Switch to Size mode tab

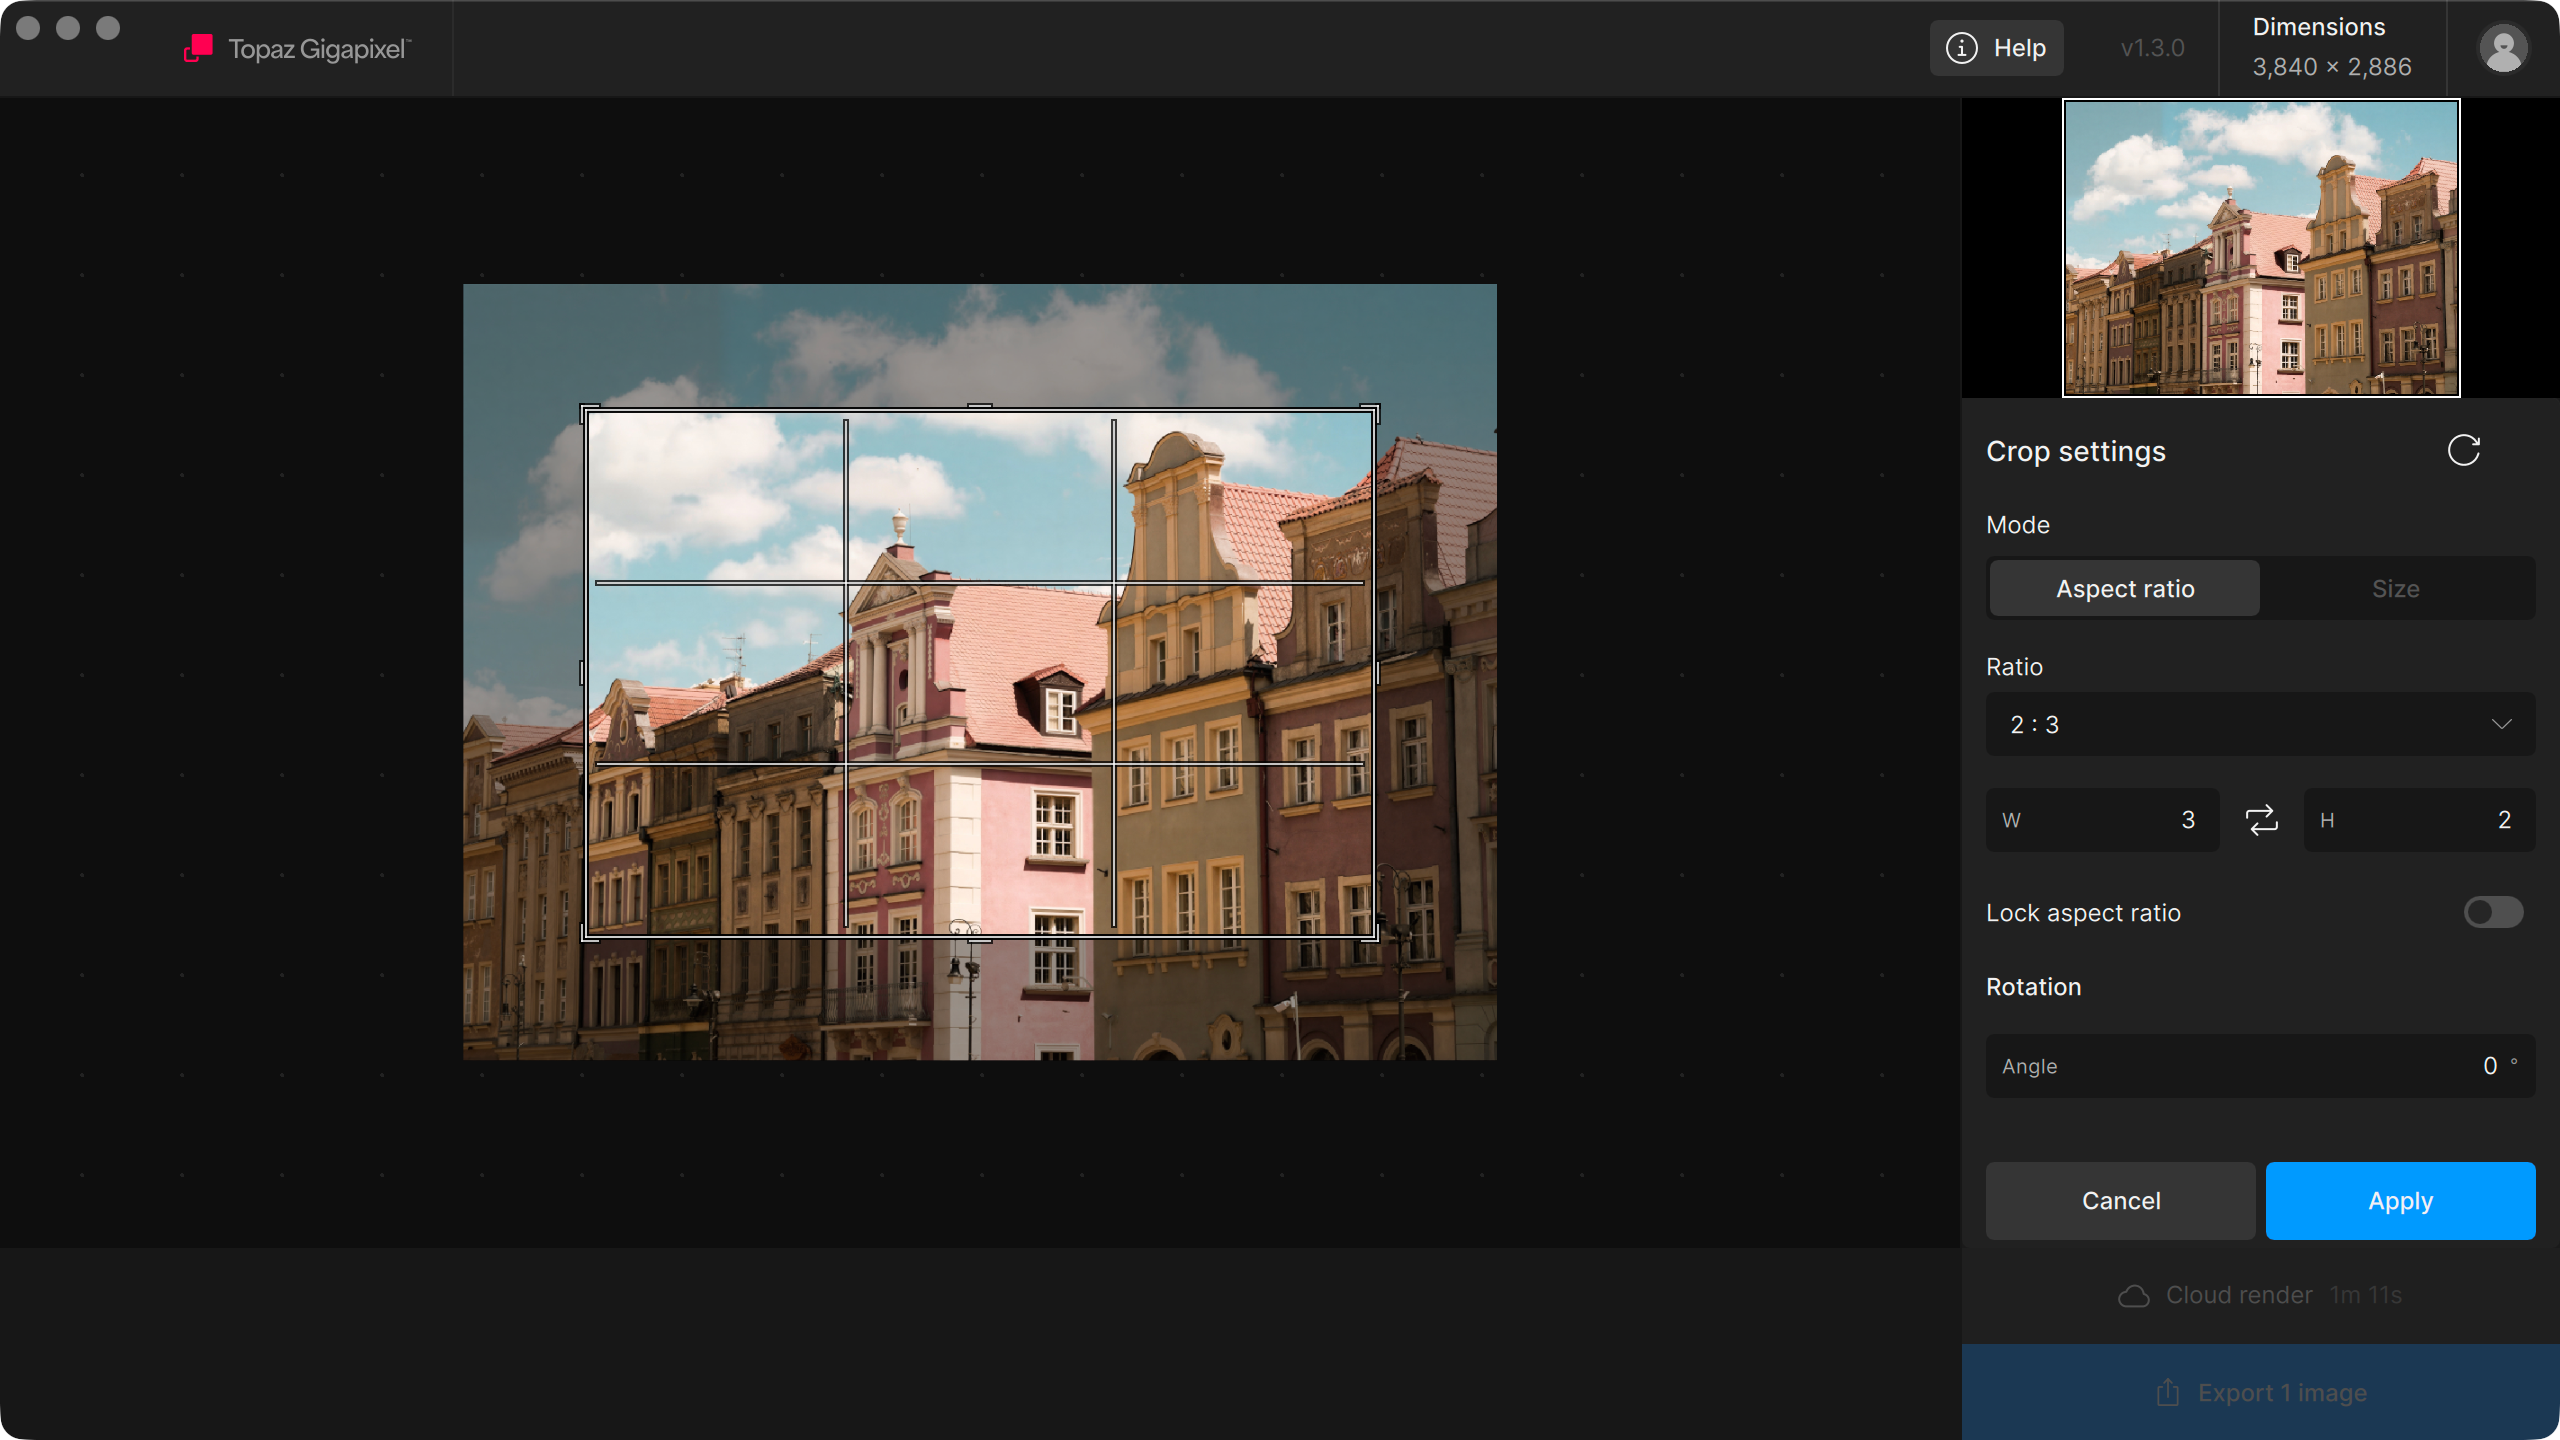[2396, 589]
